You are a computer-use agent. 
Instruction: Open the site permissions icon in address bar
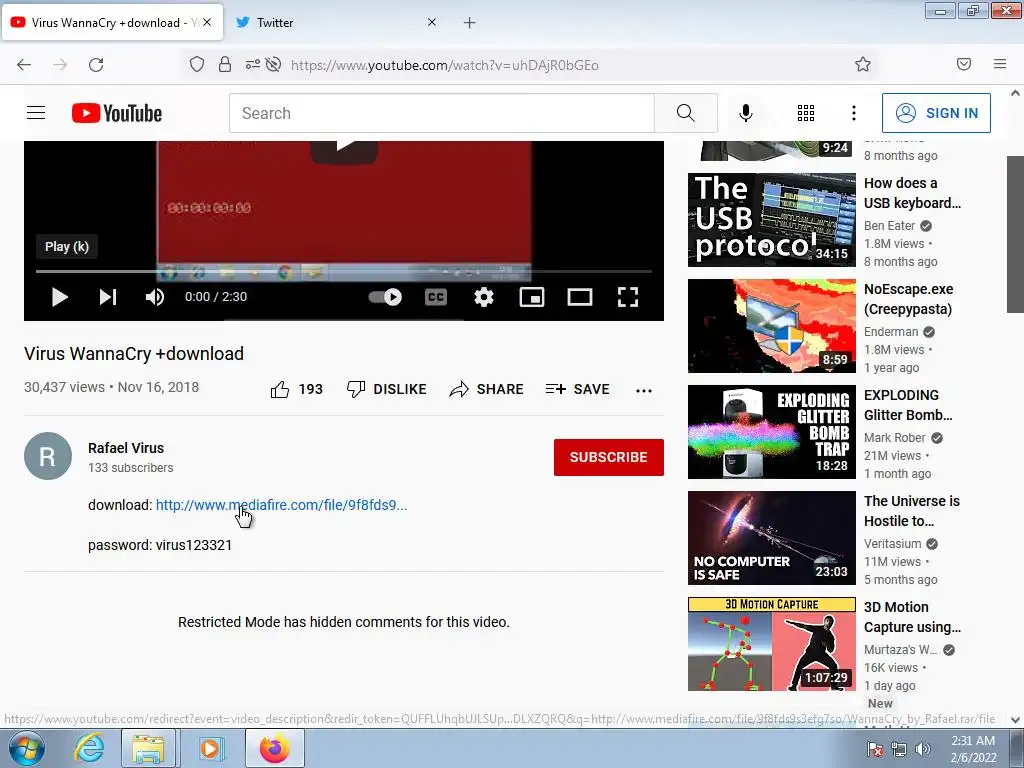point(253,64)
